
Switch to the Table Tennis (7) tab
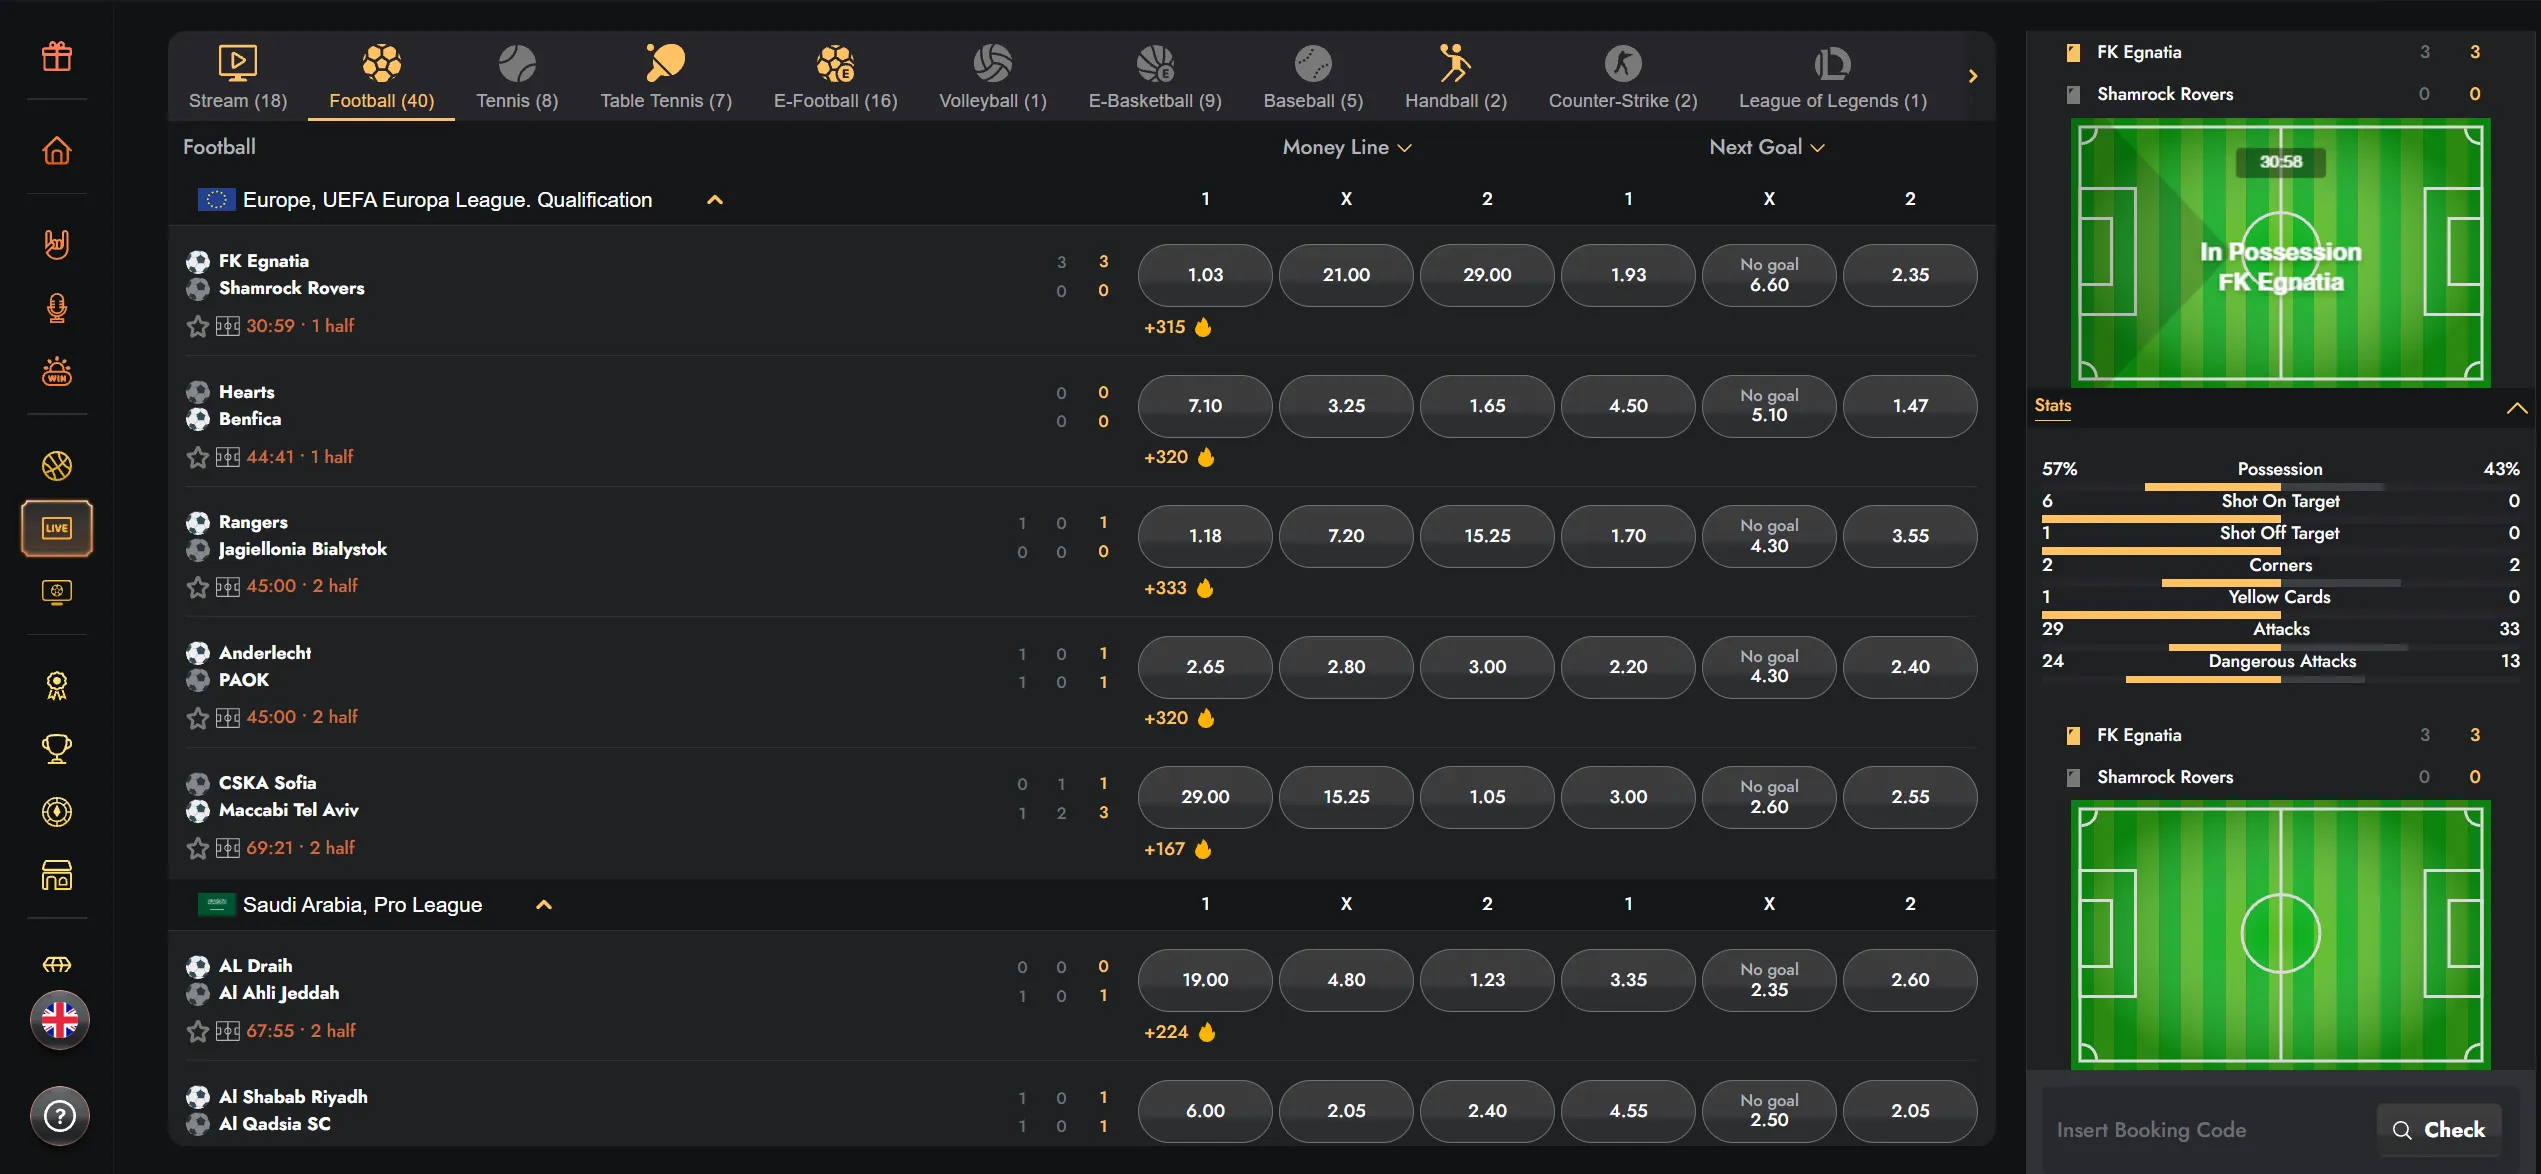coord(666,77)
